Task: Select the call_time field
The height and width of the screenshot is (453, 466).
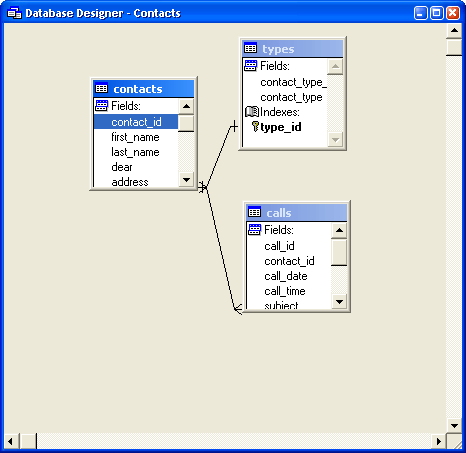Action: (285, 291)
